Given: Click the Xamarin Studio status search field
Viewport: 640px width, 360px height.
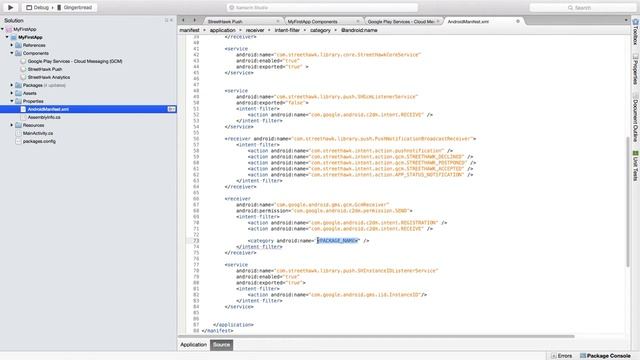Looking at the screenshot, I should point(322,7).
